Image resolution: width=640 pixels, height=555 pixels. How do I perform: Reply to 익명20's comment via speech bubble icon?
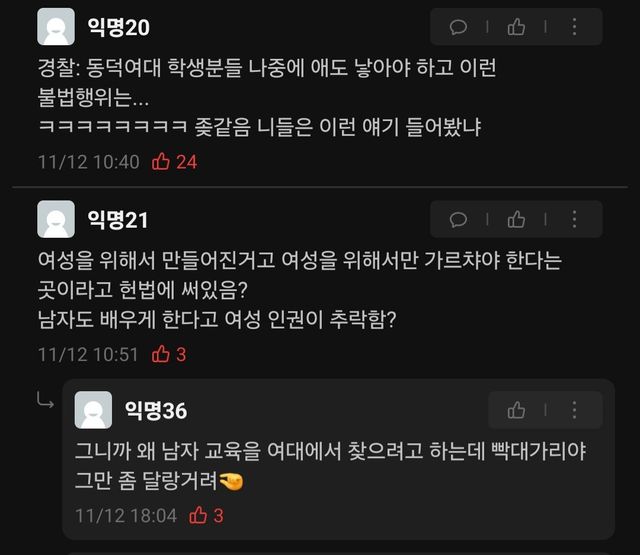(x=458, y=27)
